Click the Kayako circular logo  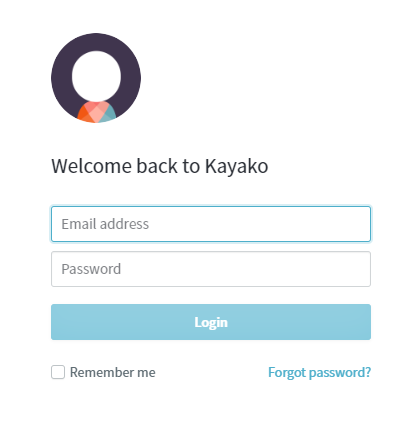coord(96,78)
